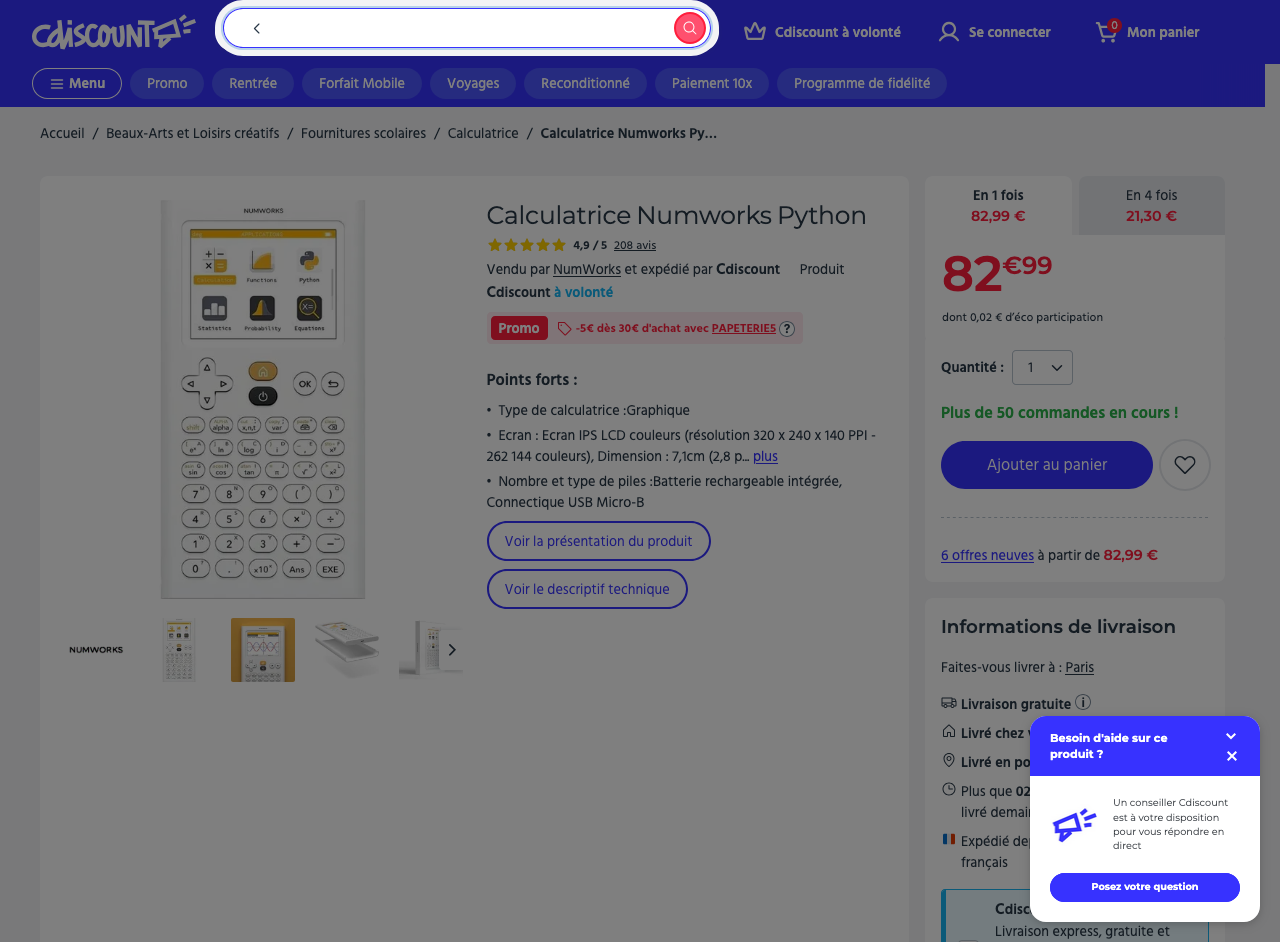Click the question mark beside PAPETERIE5 promo
The width and height of the screenshot is (1280, 942).
click(x=787, y=328)
